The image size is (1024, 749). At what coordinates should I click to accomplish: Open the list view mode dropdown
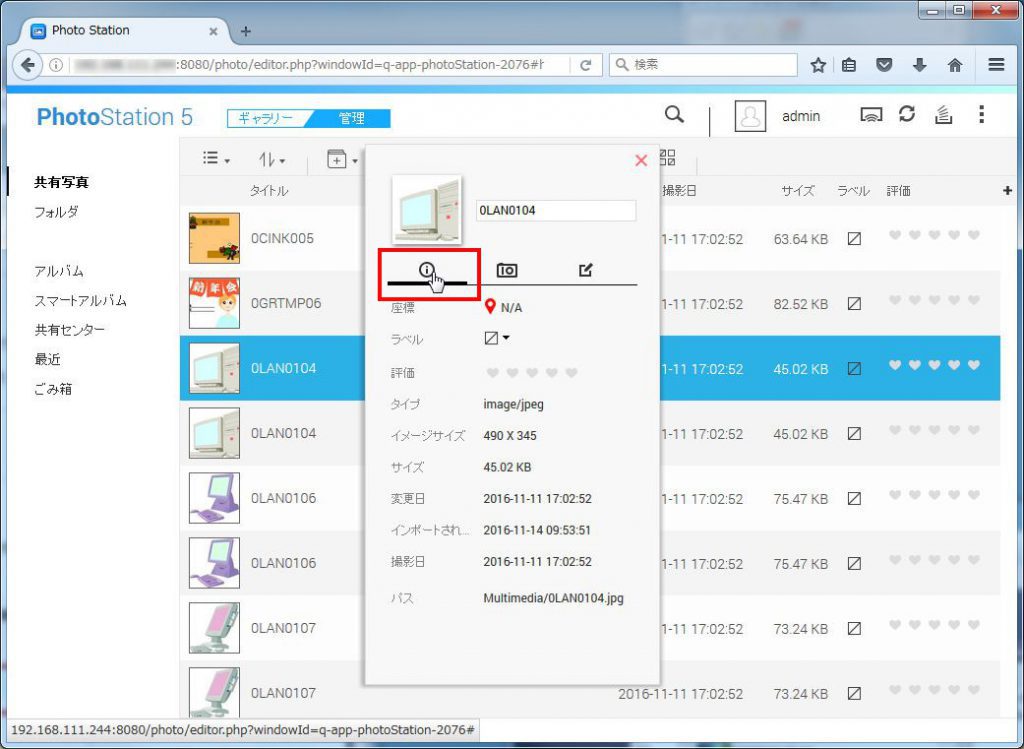[x=216, y=159]
